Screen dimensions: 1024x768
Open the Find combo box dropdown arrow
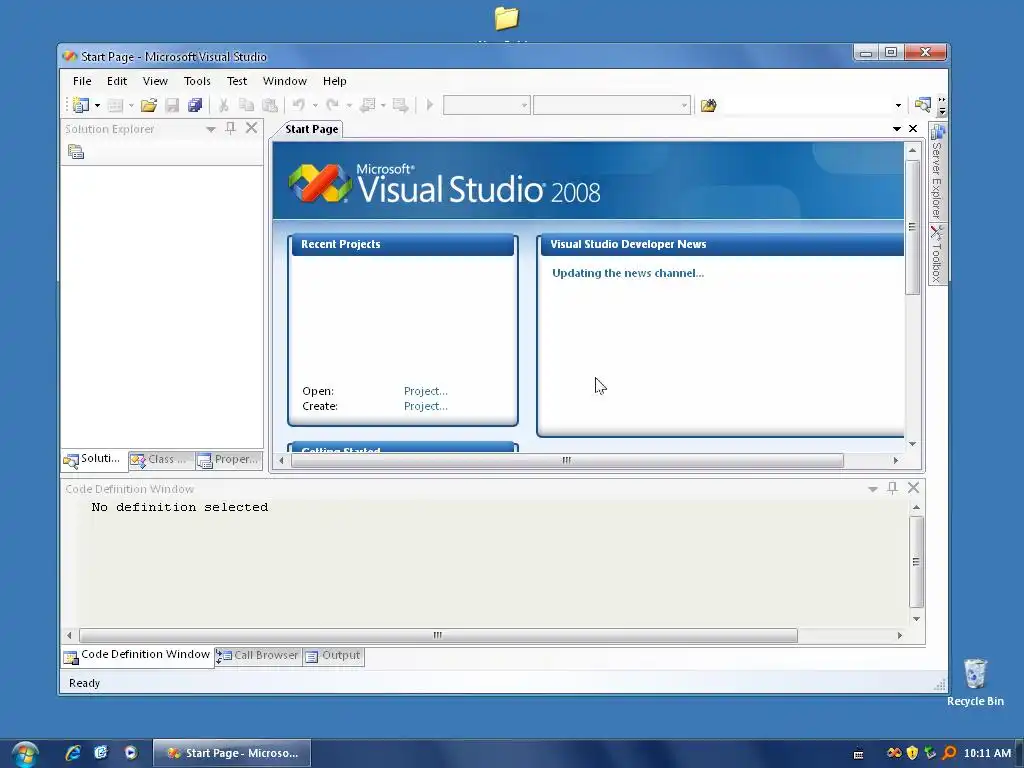pos(898,105)
